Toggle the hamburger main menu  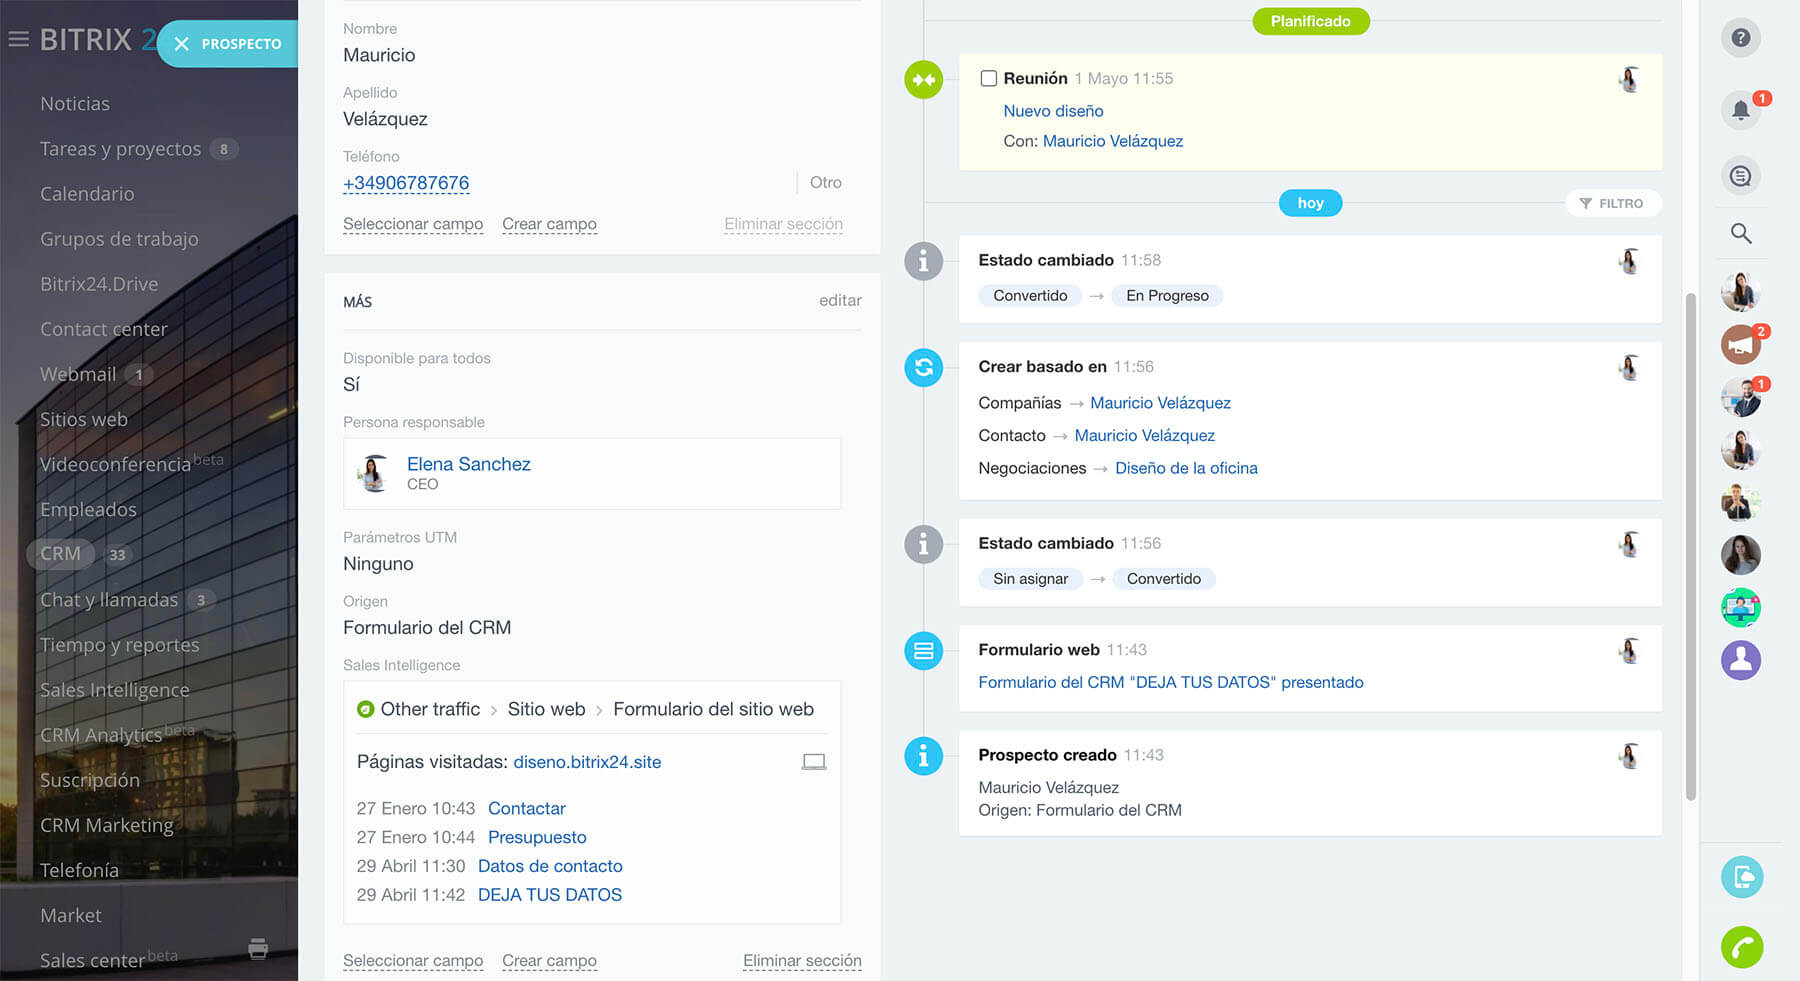[x=18, y=40]
